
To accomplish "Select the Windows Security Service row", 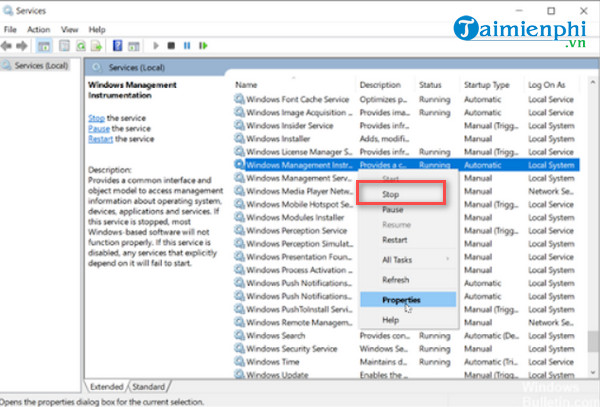I will pyautogui.click(x=406, y=348).
